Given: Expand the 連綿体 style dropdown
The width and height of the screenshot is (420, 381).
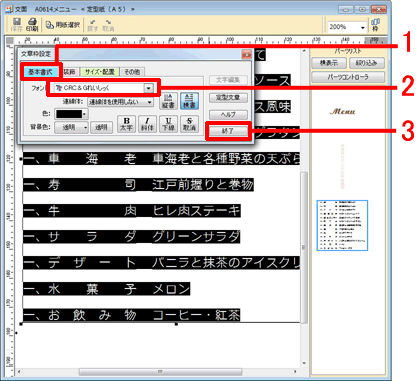Looking at the screenshot, I should pyautogui.click(x=149, y=102).
